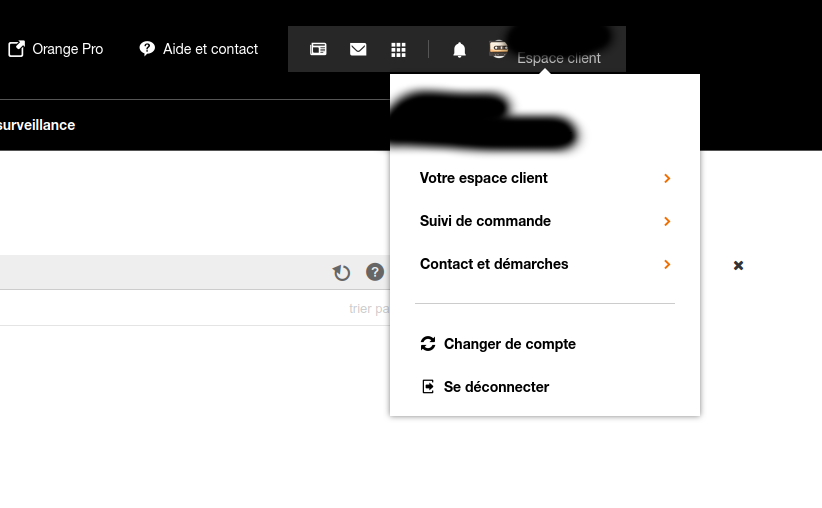Open Aide et contact help link

[x=199, y=49]
